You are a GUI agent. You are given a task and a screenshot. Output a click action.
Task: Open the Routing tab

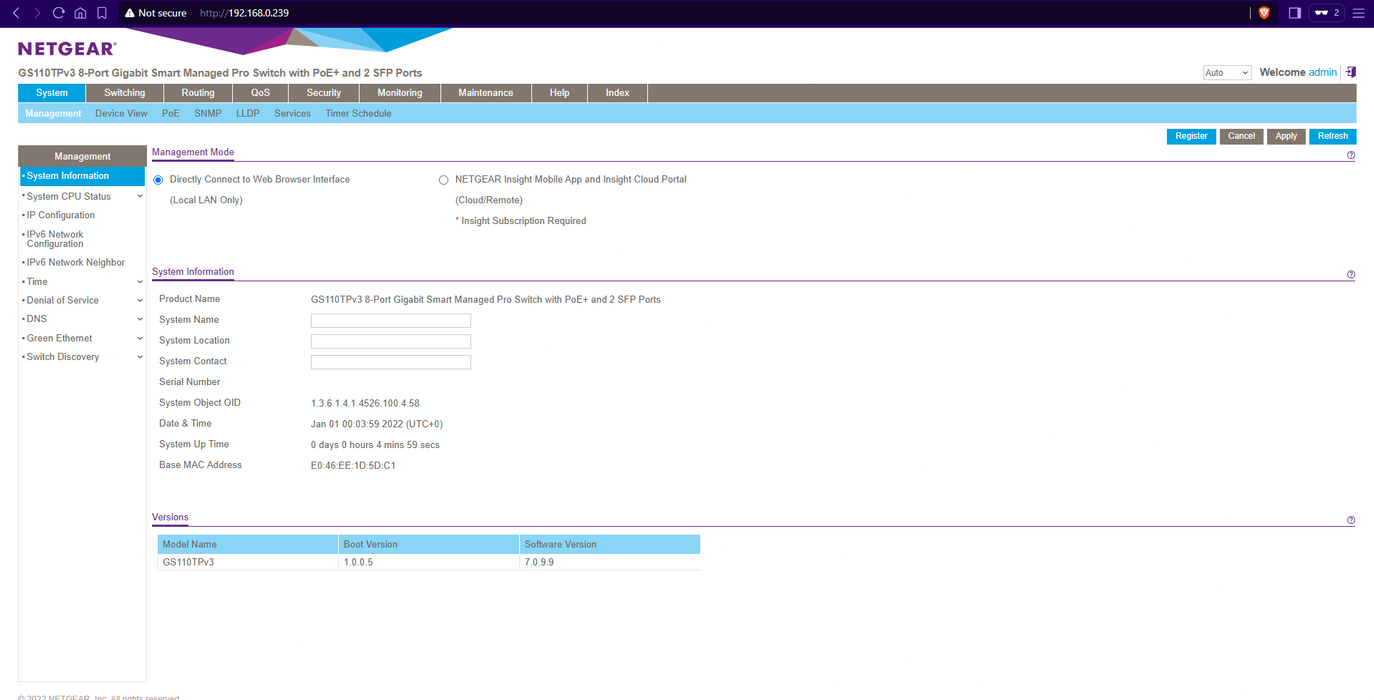tap(198, 93)
